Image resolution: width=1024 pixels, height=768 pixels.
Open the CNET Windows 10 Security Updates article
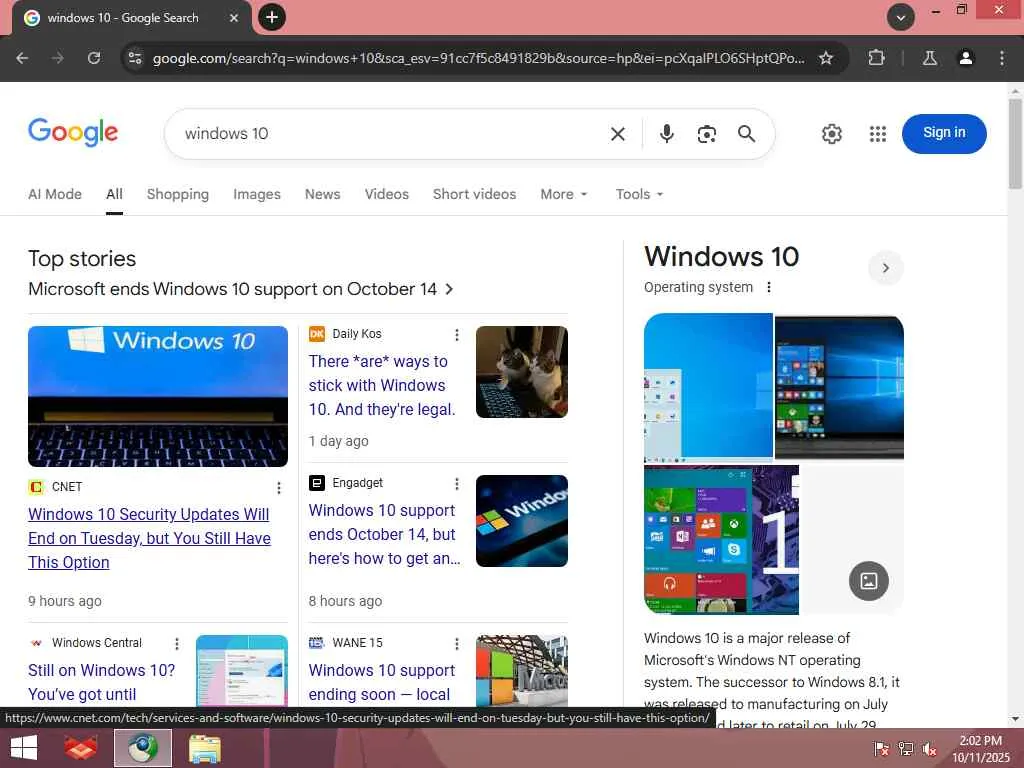149,538
